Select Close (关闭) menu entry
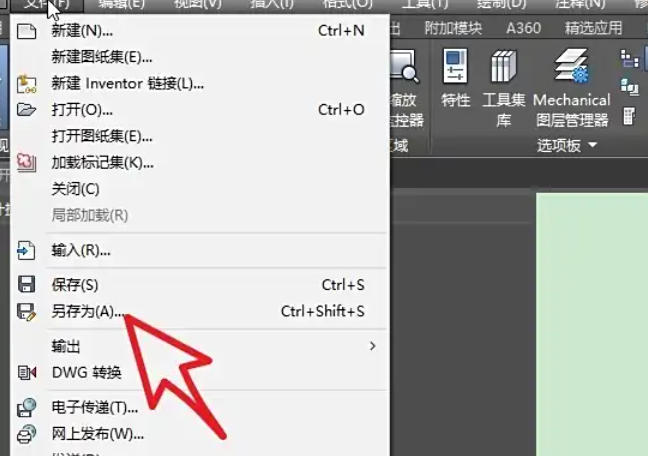 point(199,189)
